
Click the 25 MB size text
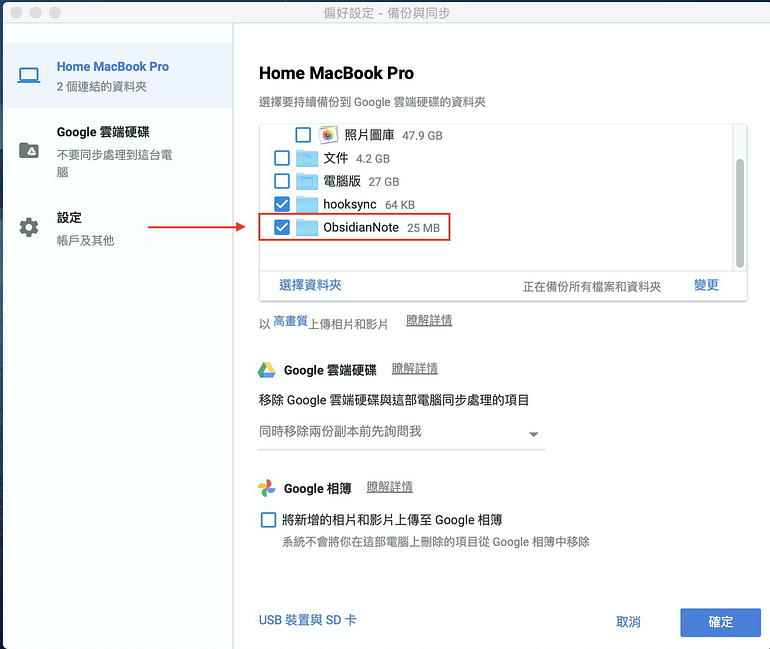423,228
